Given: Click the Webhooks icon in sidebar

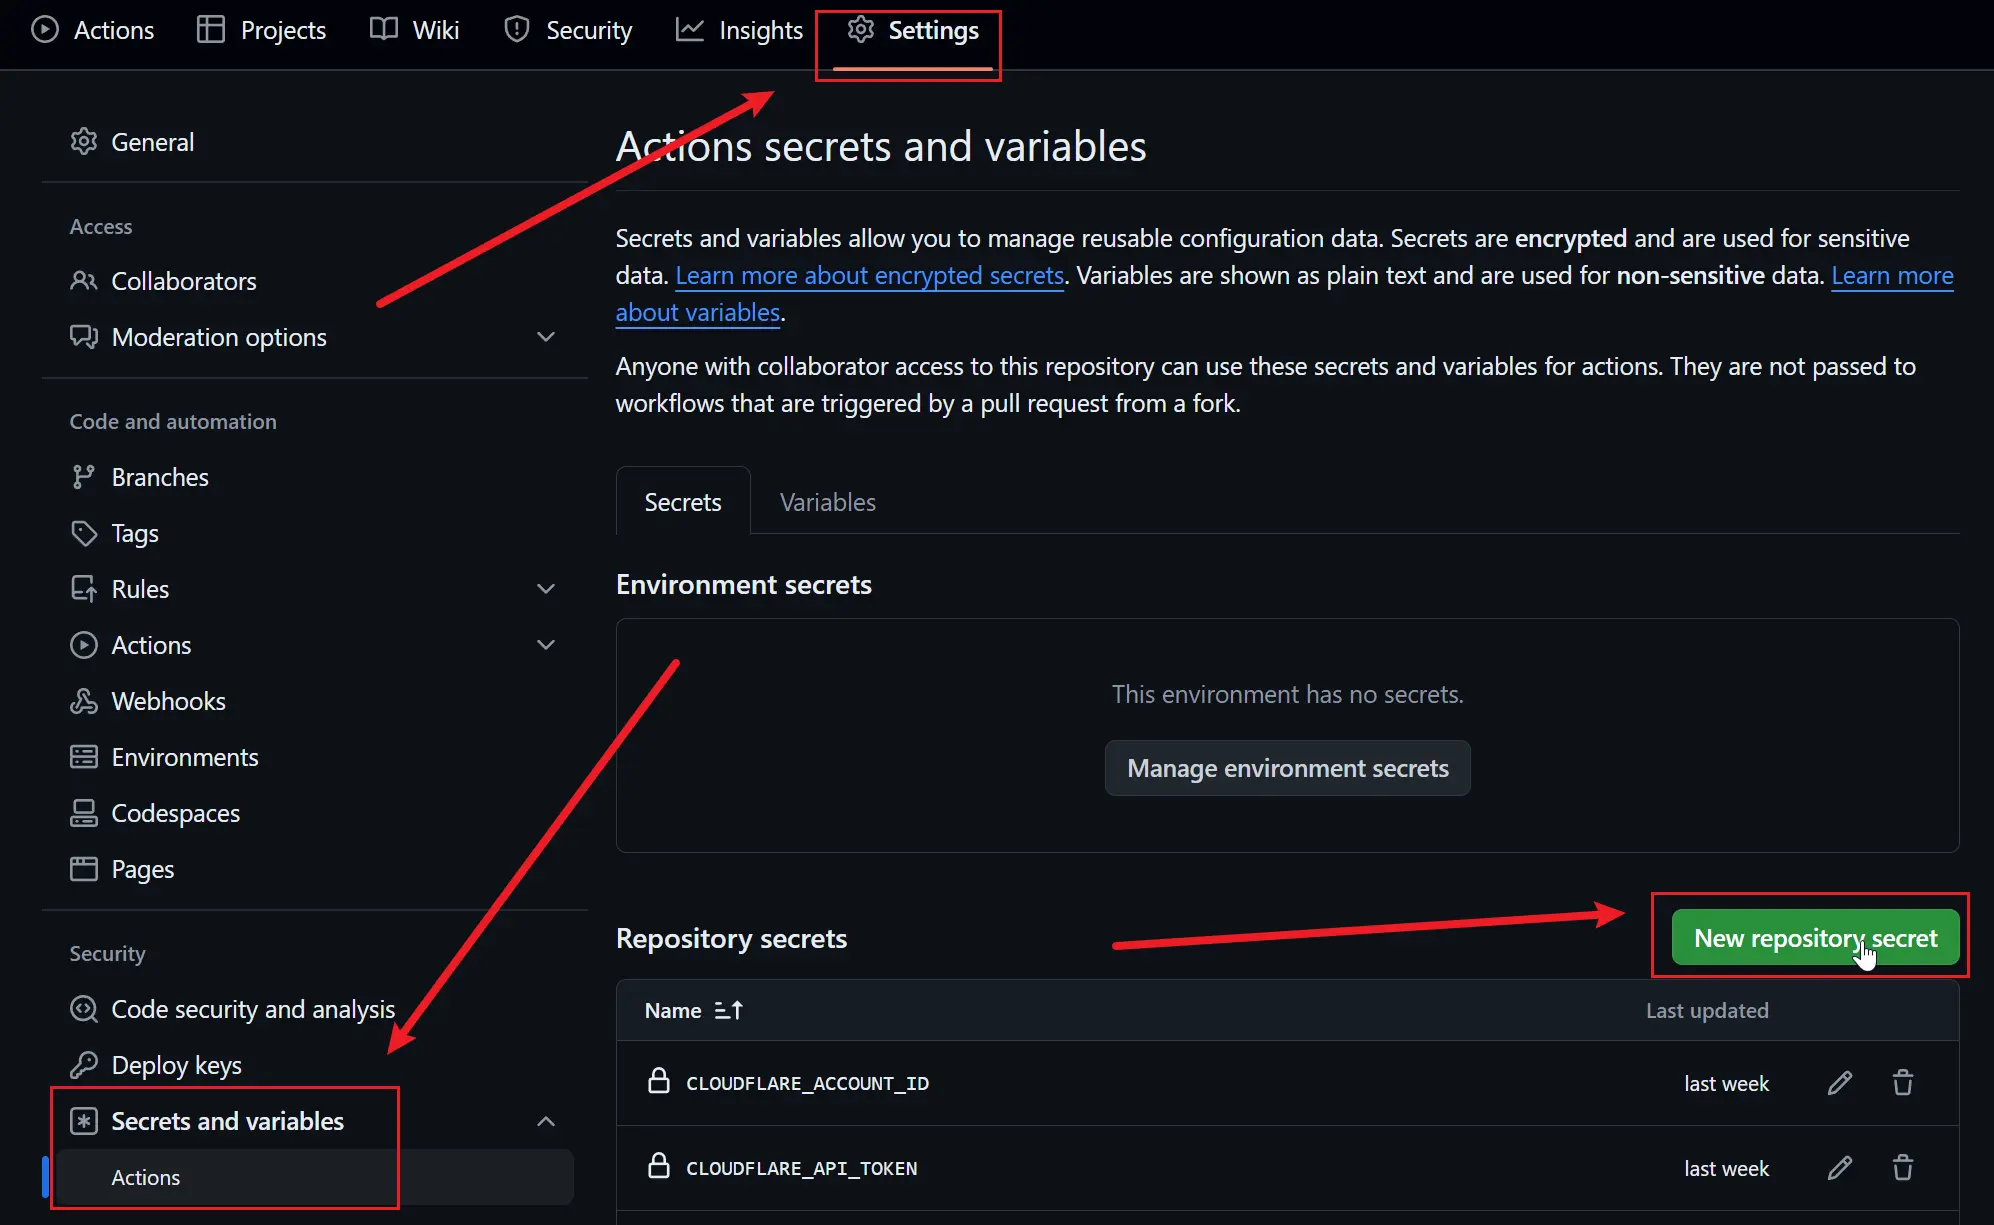Looking at the screenshot, I should [x=84, y=701].
